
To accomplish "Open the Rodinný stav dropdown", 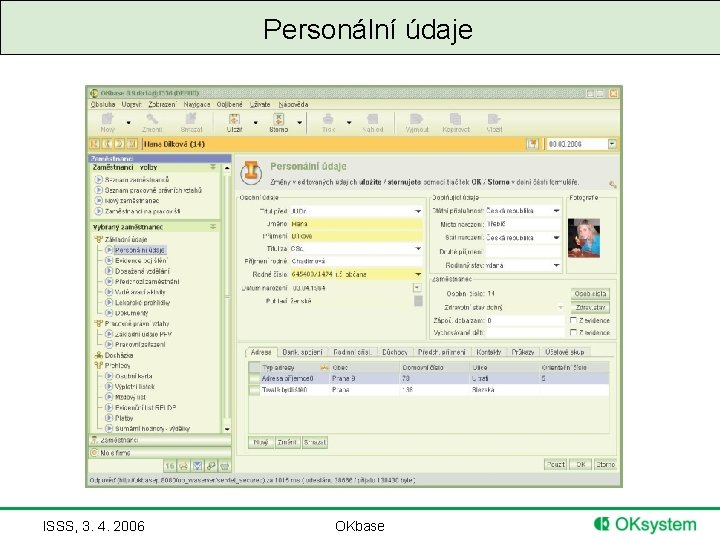I will pos(557,265).
